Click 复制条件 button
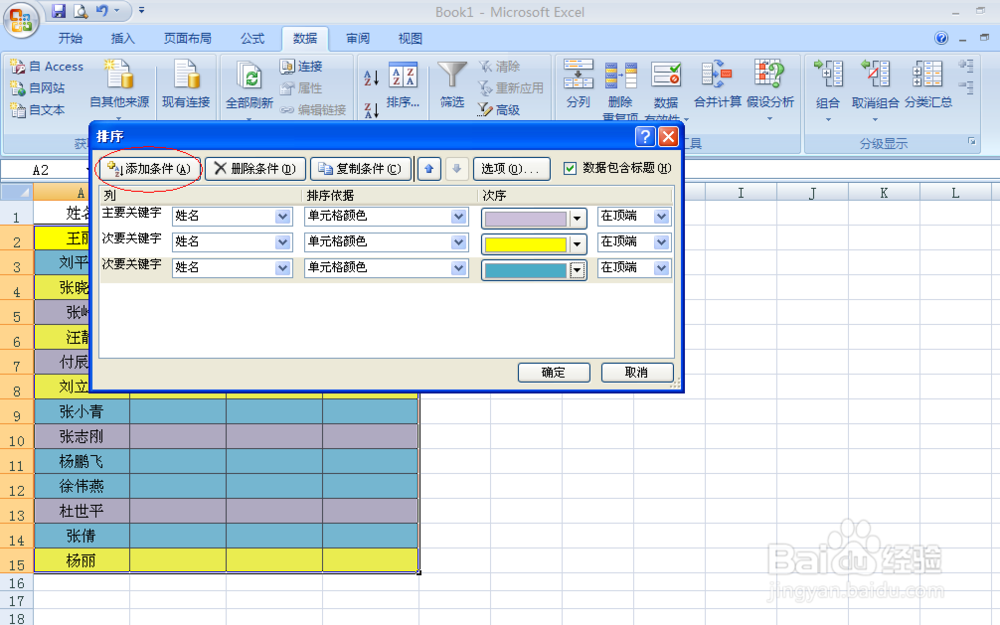 pyautogui.click(x=360, y=169)
